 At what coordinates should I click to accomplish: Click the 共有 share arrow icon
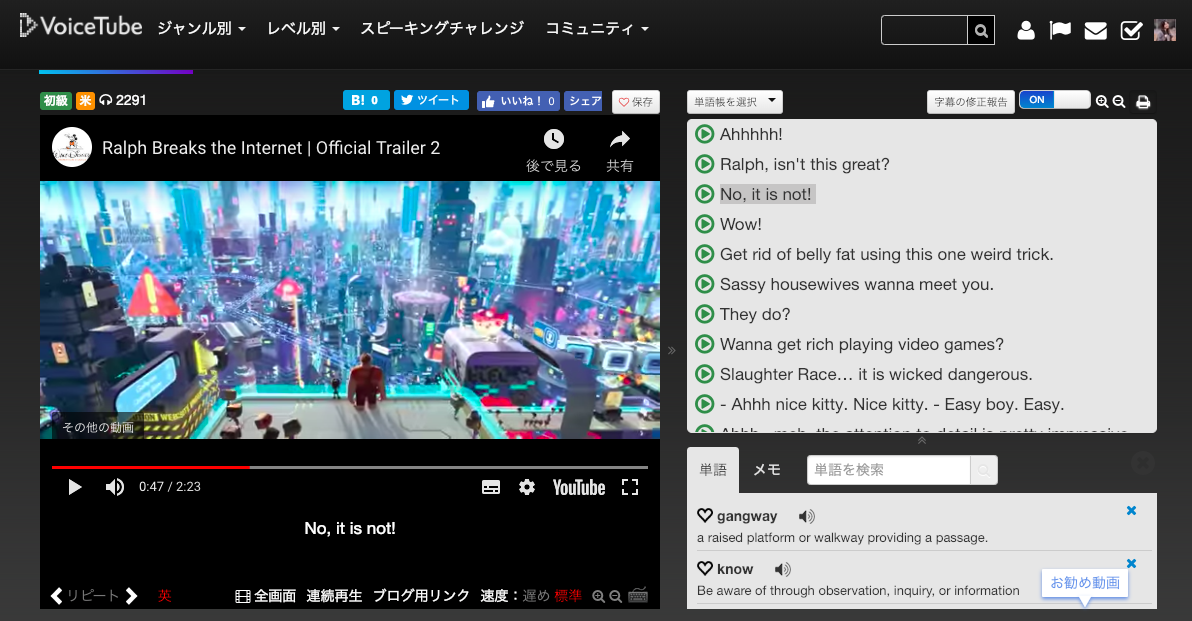click(x=620, y=139)
